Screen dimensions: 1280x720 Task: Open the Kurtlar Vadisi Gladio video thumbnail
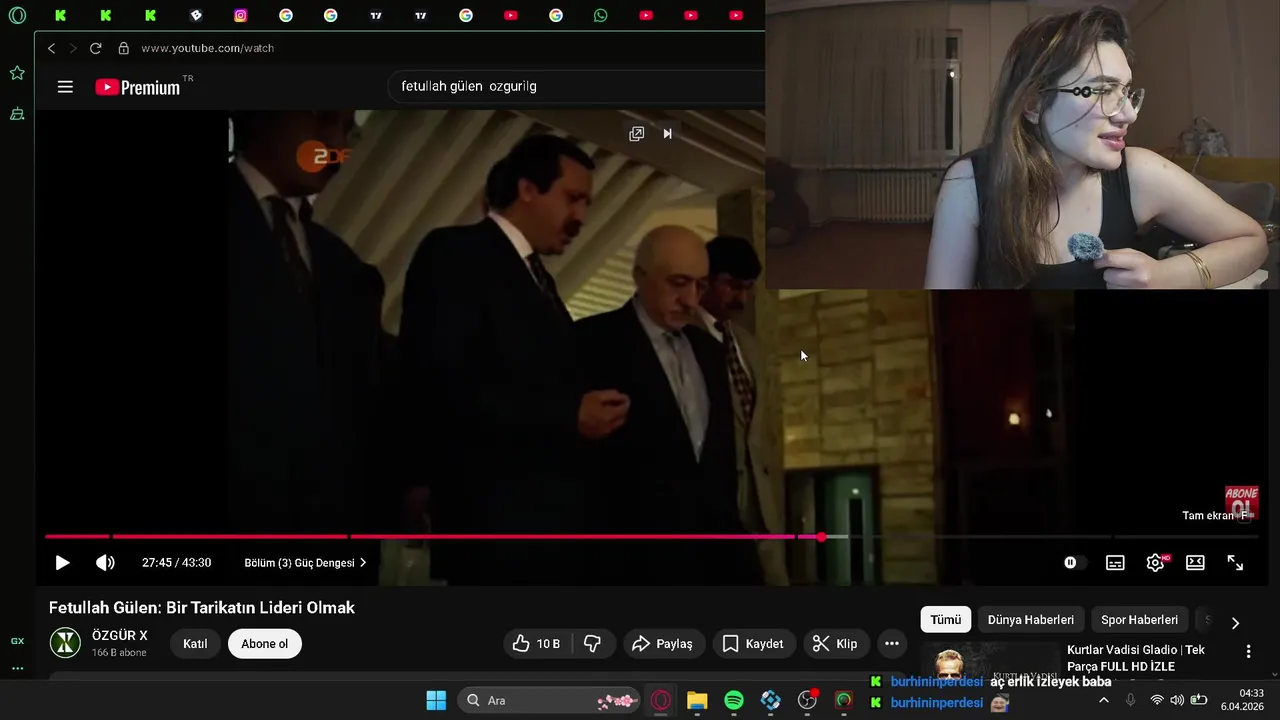[988, 661]
